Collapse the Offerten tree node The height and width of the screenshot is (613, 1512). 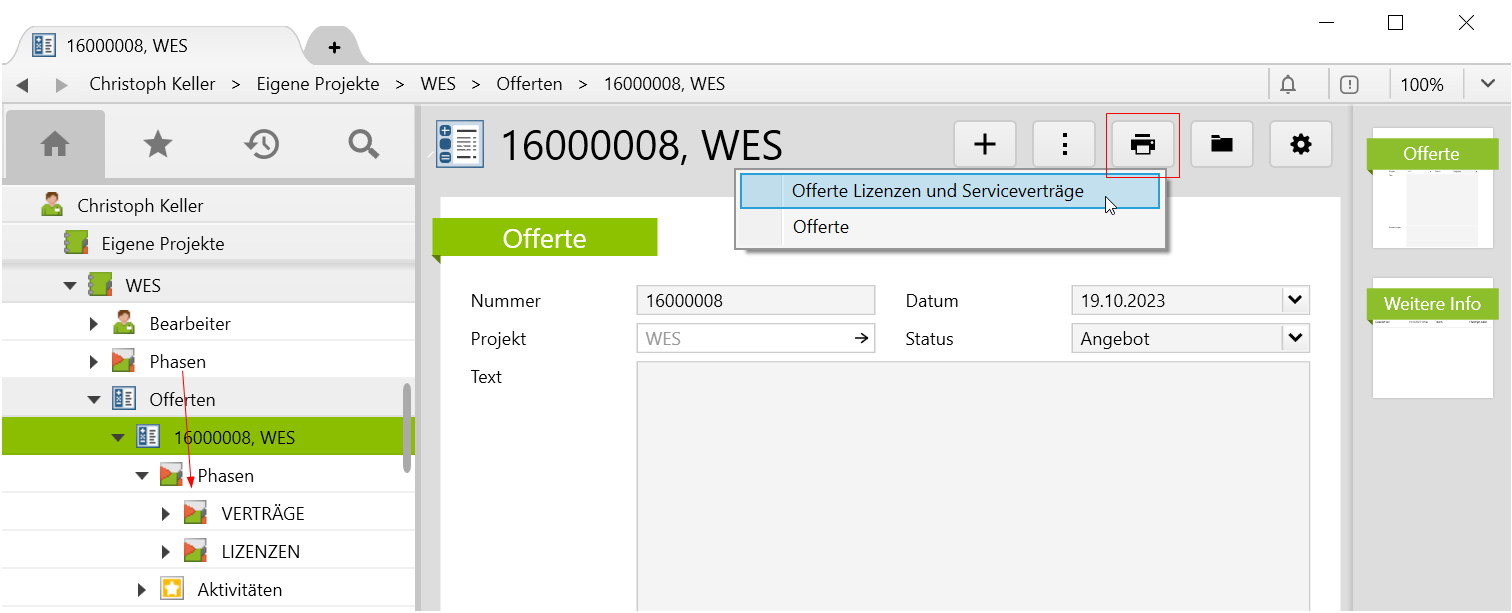tap(94, 400)
